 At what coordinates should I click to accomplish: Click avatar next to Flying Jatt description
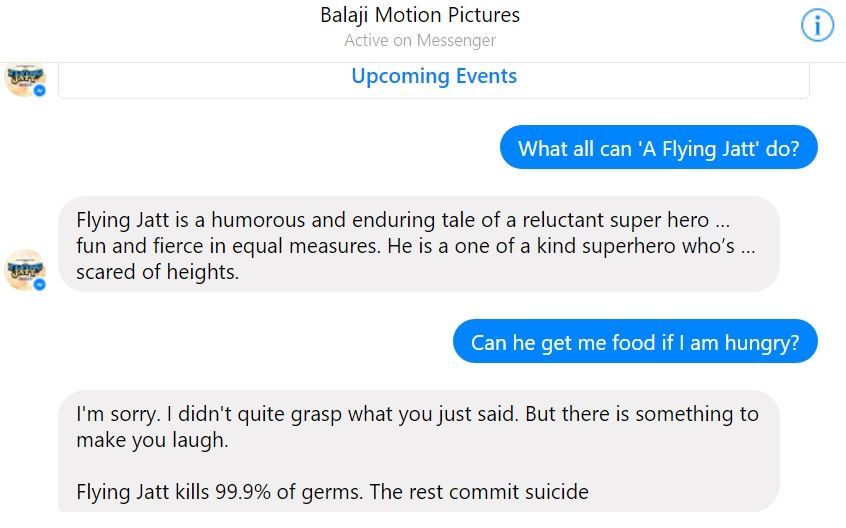coord(25,270)
